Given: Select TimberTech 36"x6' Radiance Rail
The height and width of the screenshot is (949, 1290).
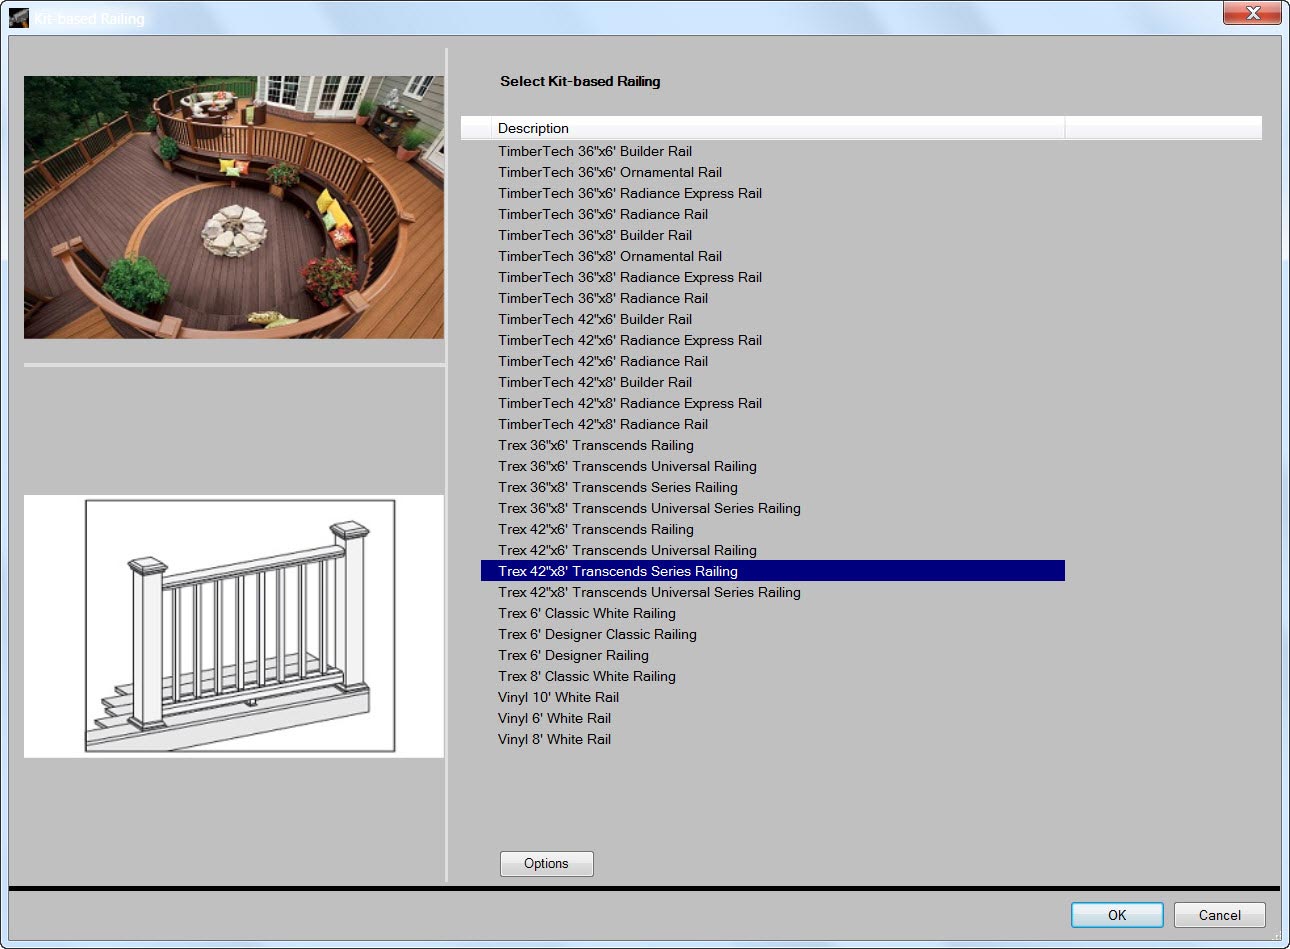Looking at the screenshot, I should (x=603, y=214).
